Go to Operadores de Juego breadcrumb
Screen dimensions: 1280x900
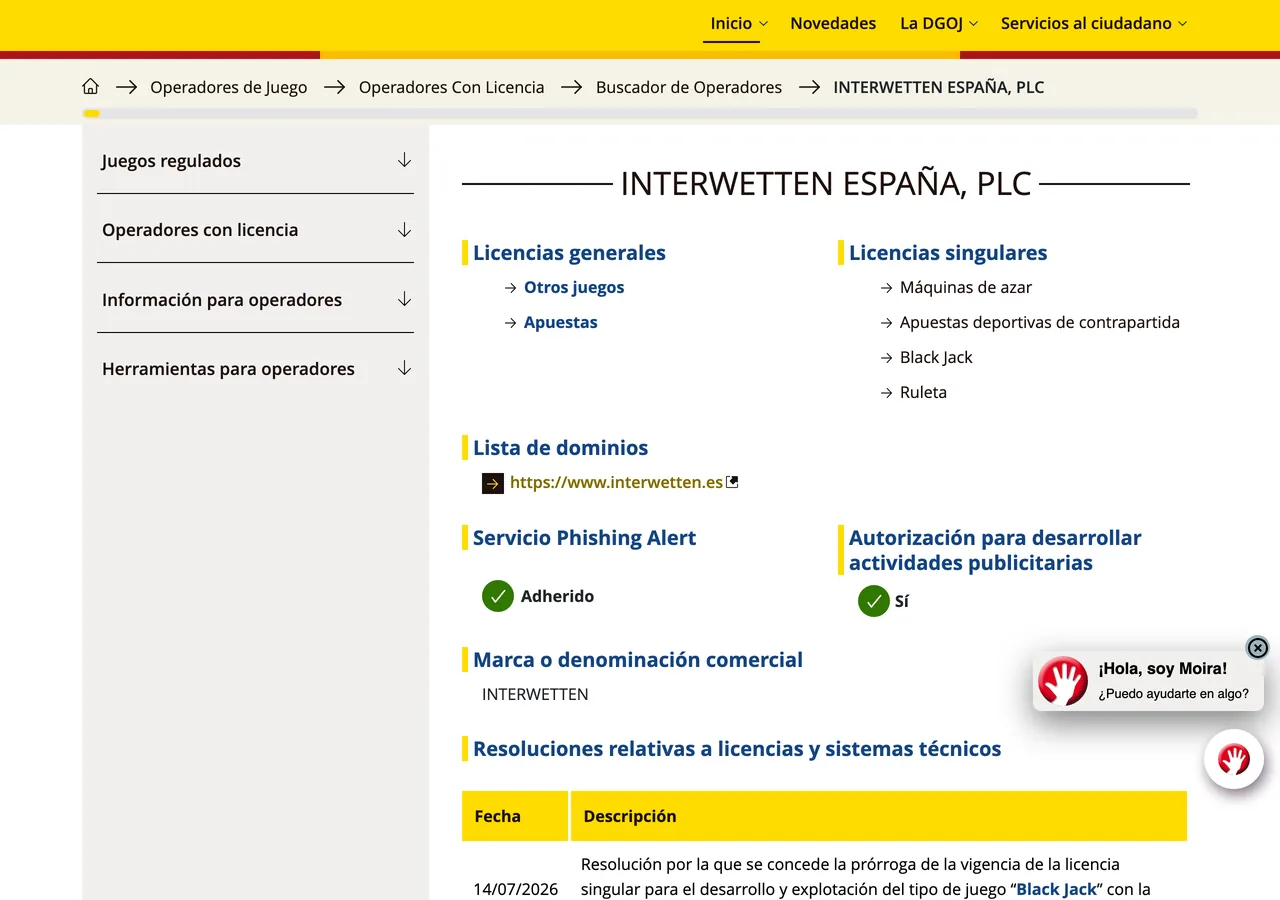(x=229, y=87)
